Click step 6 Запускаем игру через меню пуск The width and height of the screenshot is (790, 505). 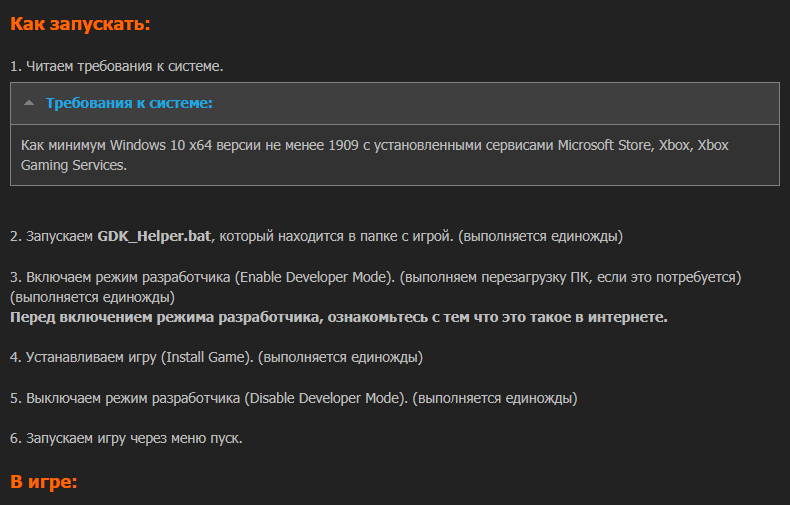point(126,438)
